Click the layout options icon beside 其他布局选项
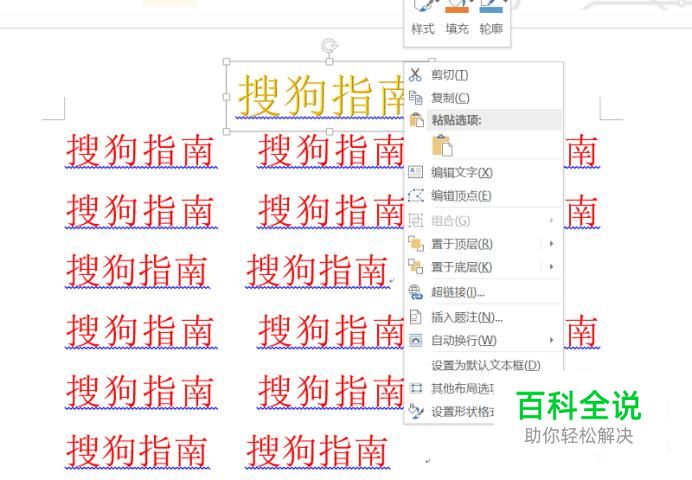The image size is (692, 480). tap(415, 388)
